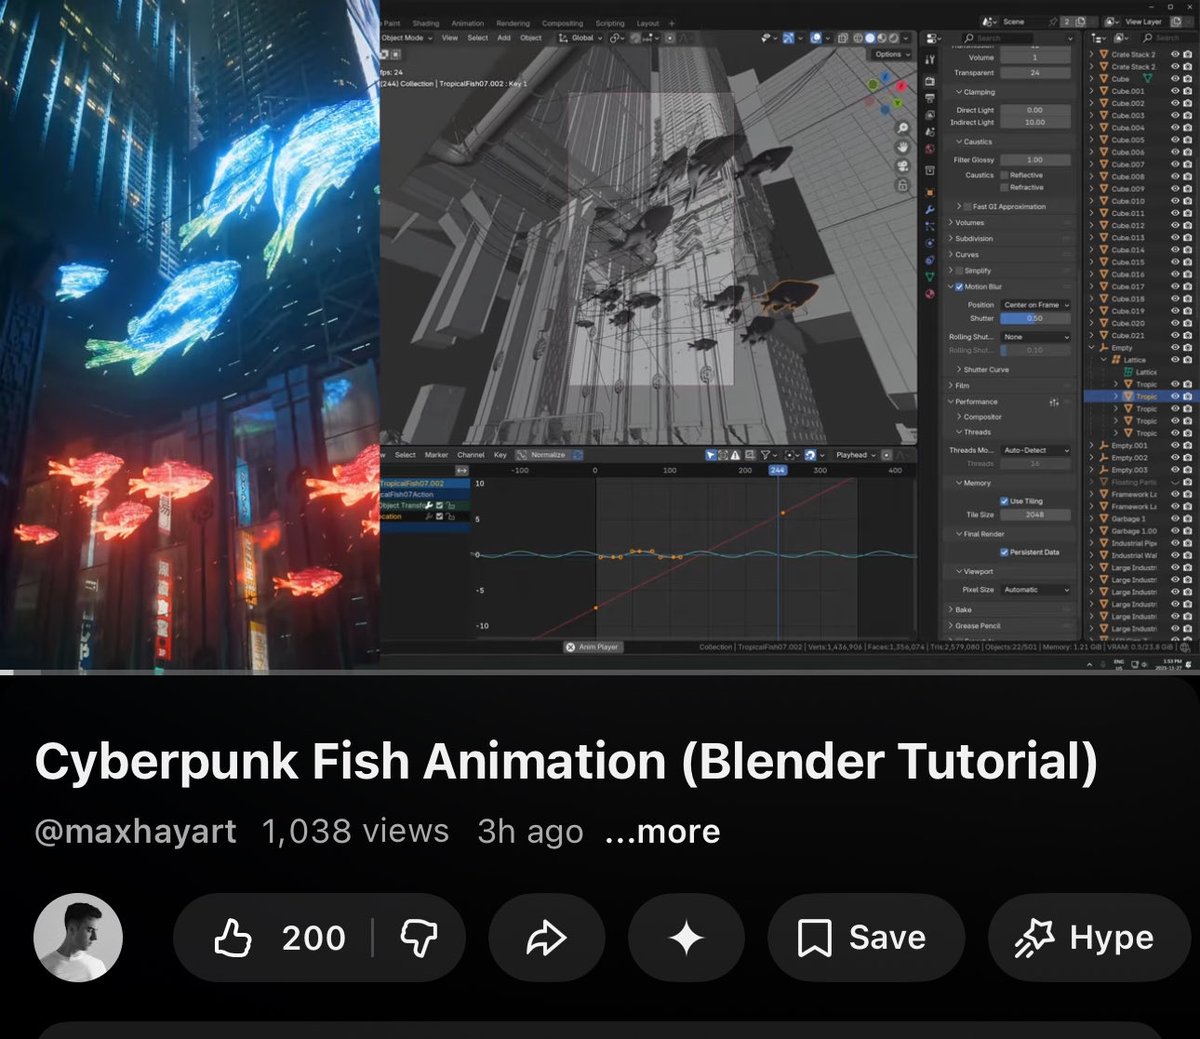Image resolution: width=1200 pixels, height=1039 pixels.
Task: Add a new workspace with plus icon
Action: click(x=672, y=23)
